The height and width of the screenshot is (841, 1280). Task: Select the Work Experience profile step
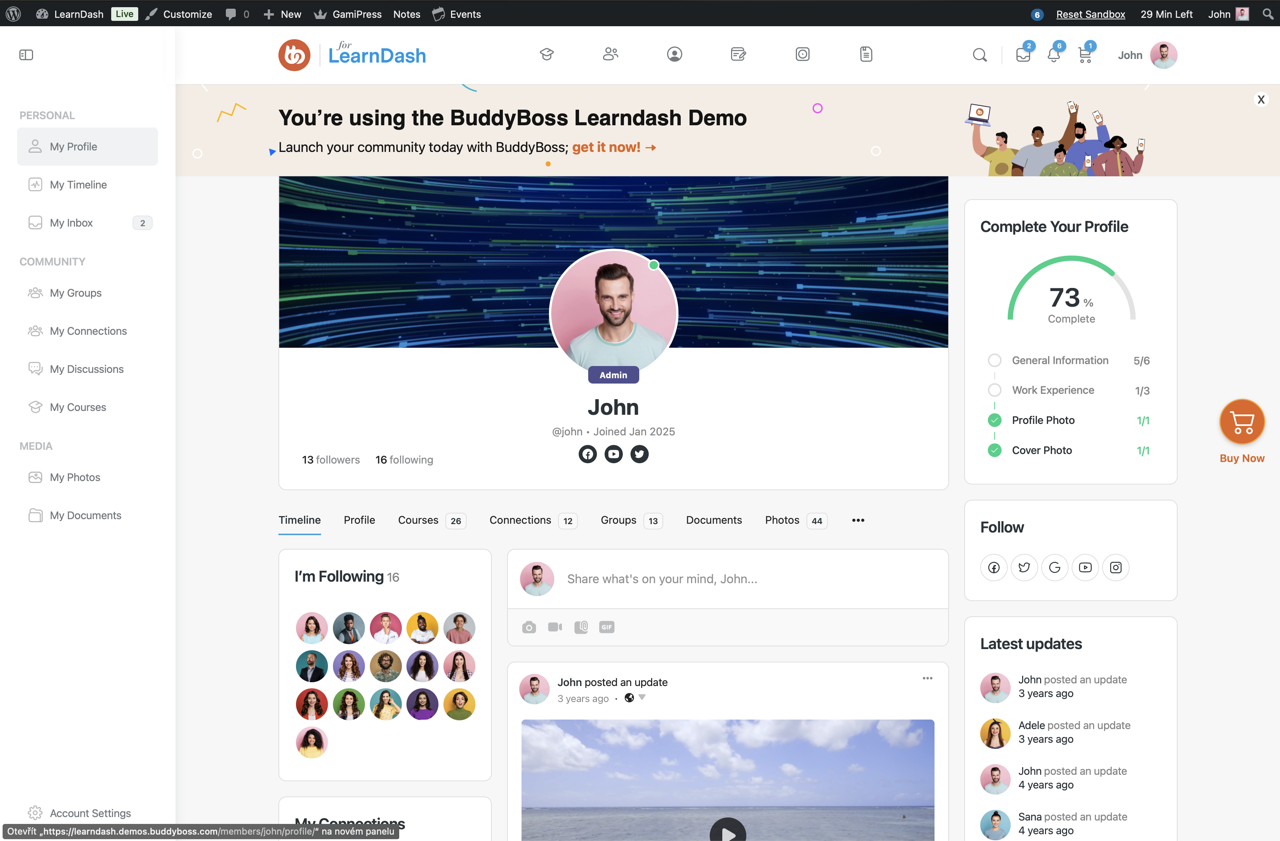pos(1052,390)
